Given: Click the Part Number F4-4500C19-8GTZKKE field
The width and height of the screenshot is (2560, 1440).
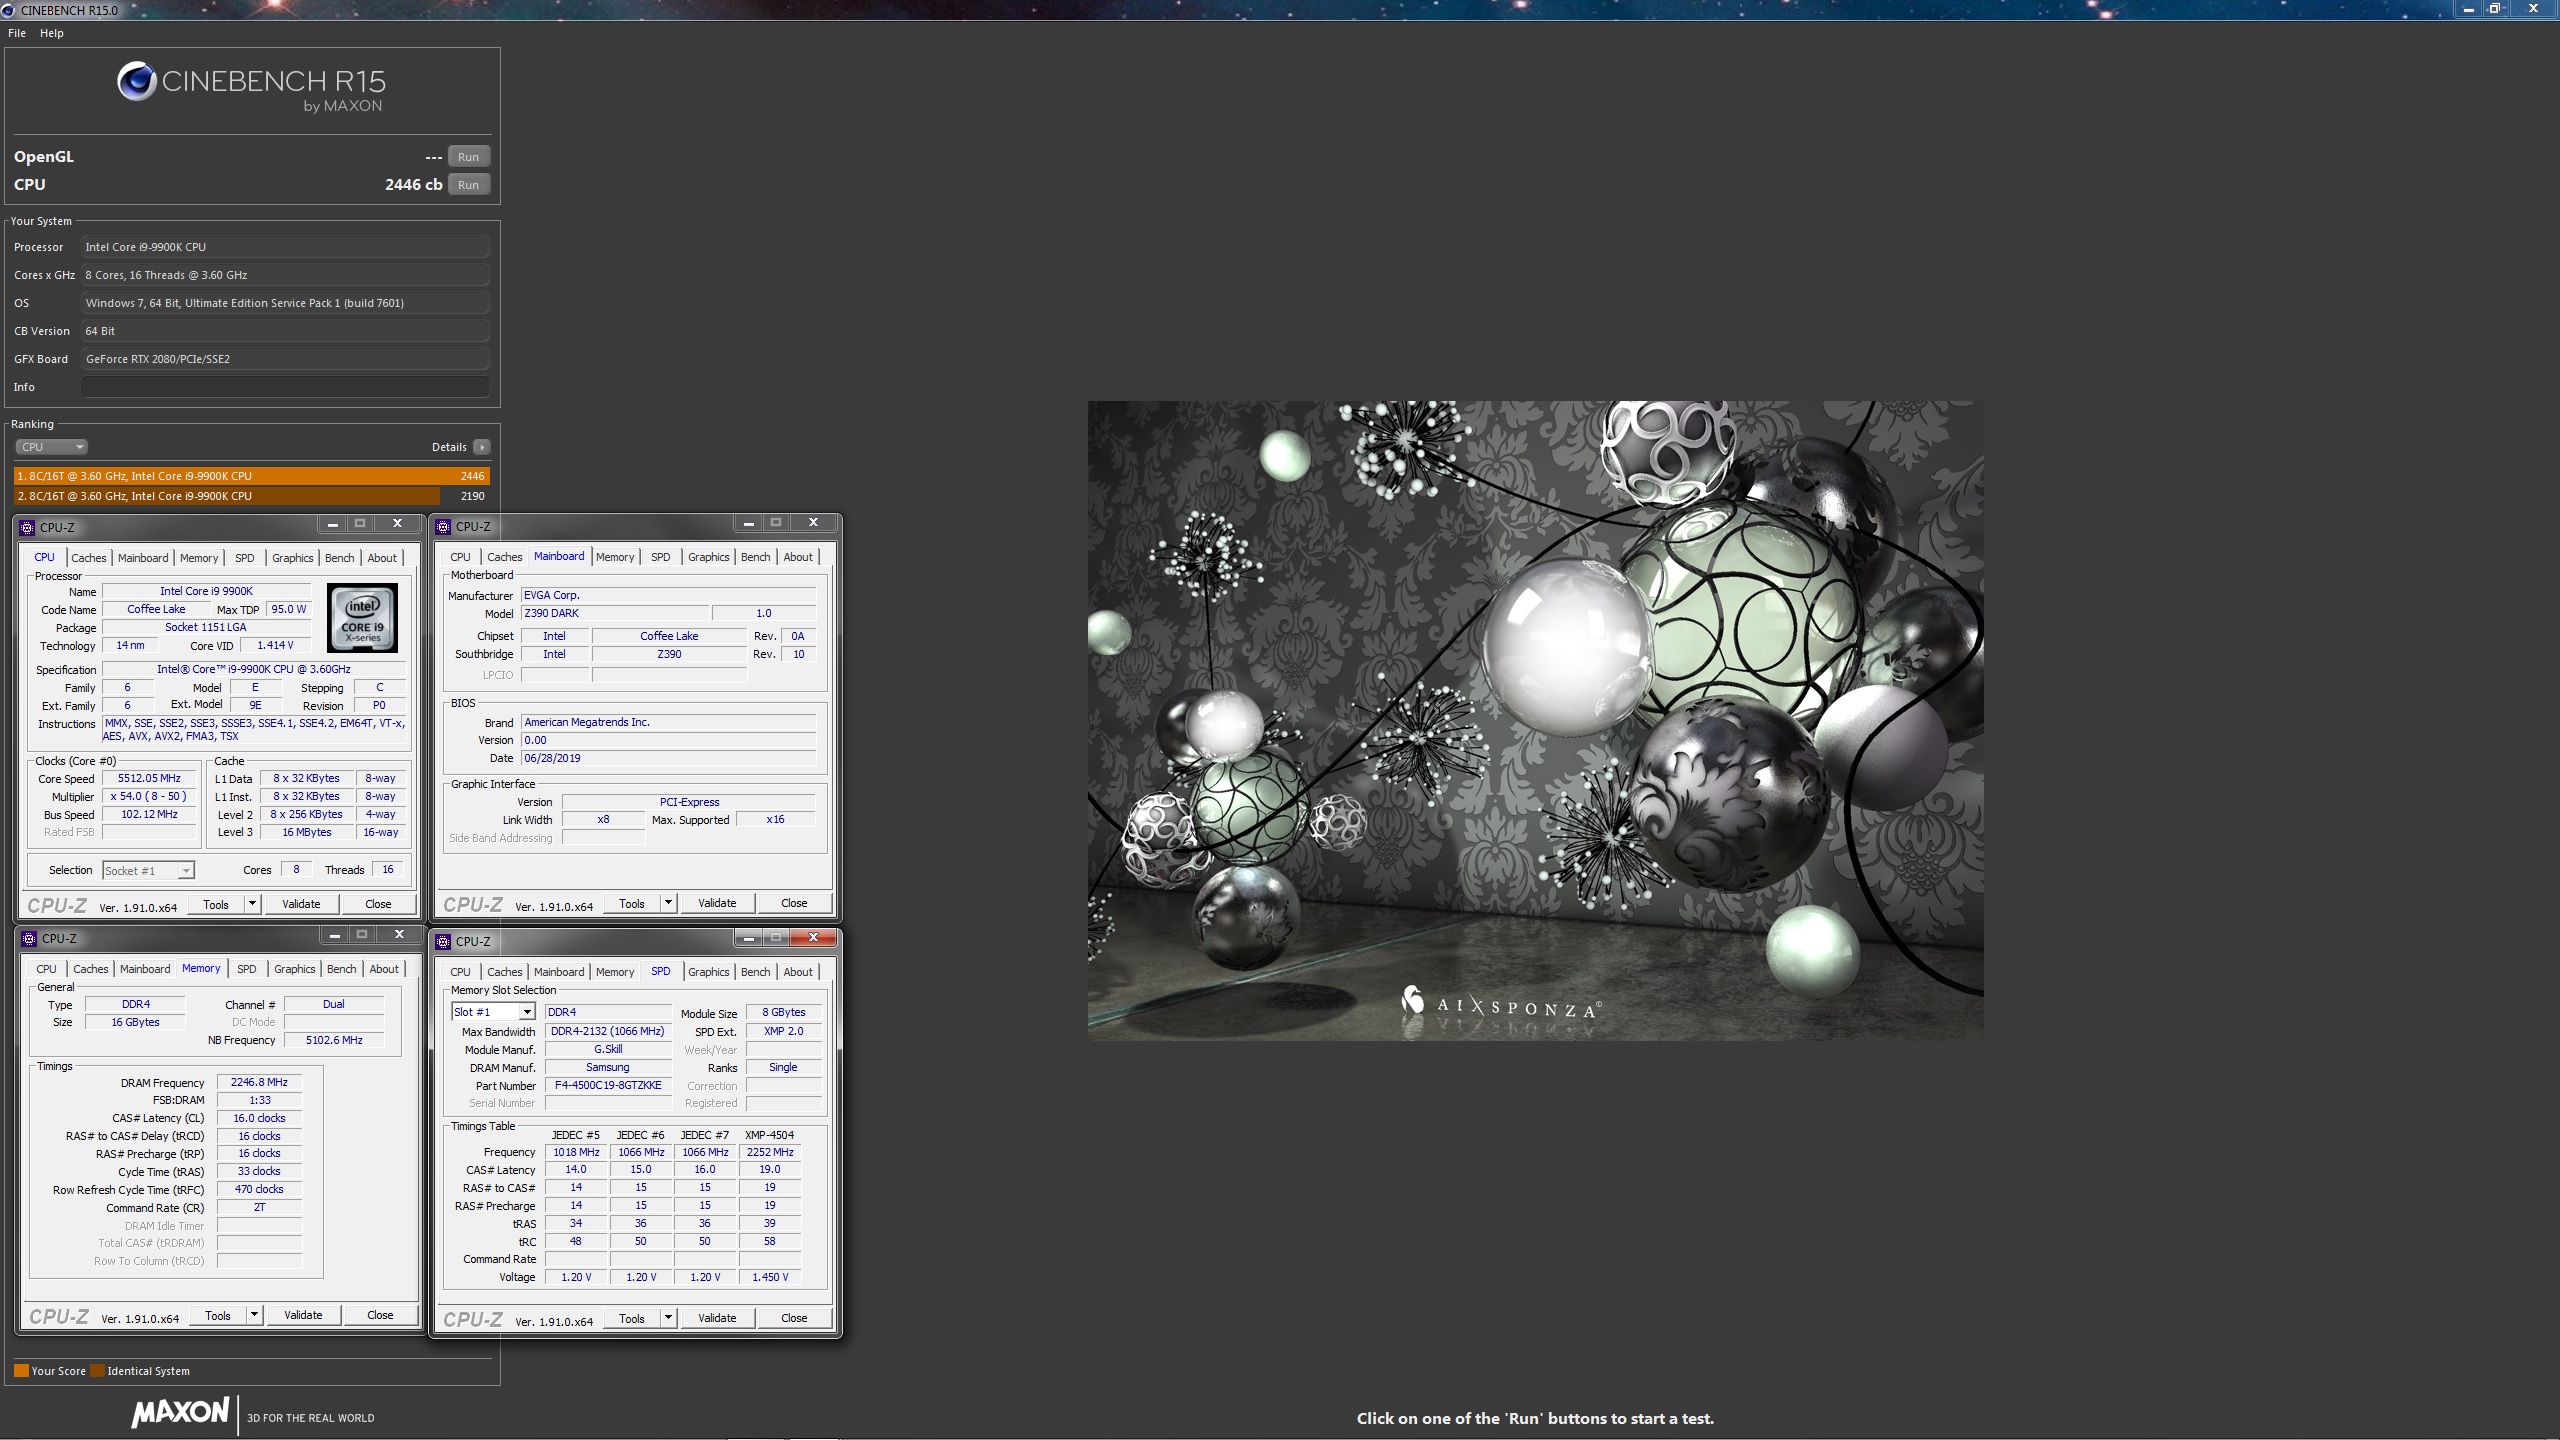Looking at the screenshot, I should click(608, 1085).
